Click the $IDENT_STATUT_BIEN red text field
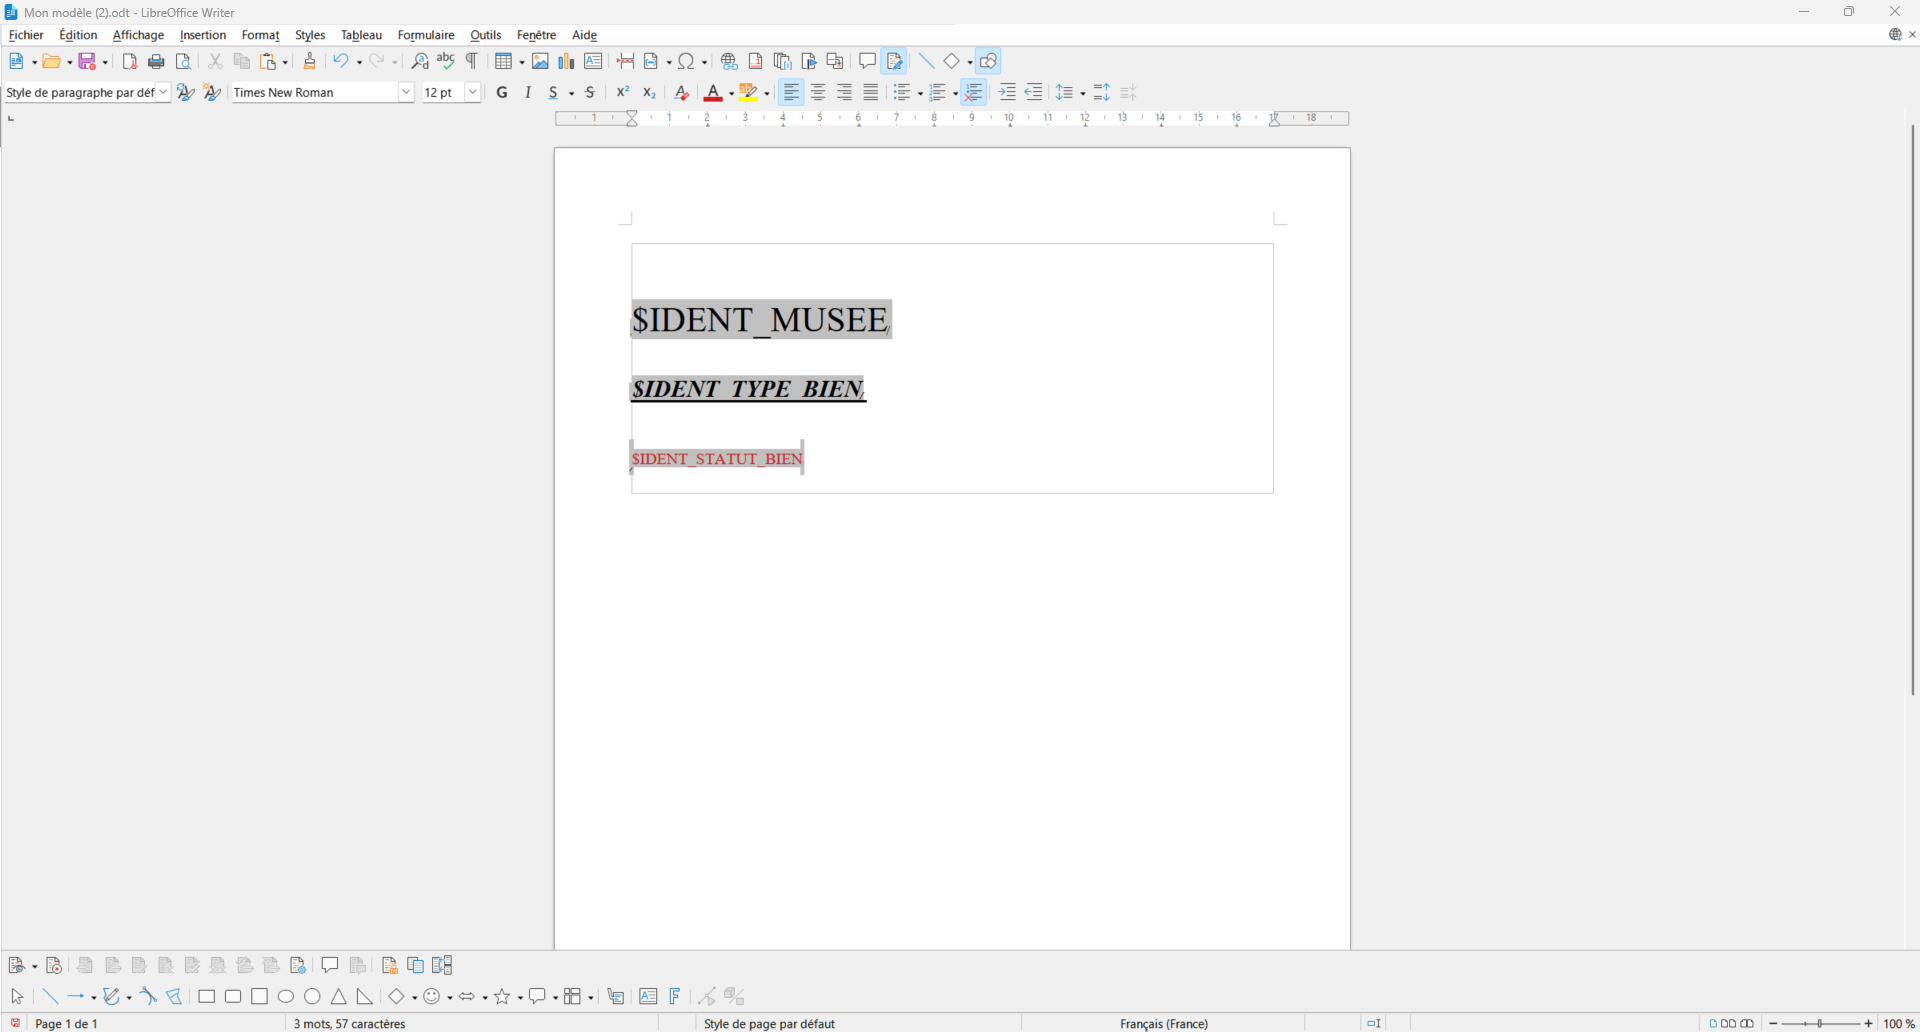The height and width of the screenshot is (1032, 1920). click(x=717, y=459)
